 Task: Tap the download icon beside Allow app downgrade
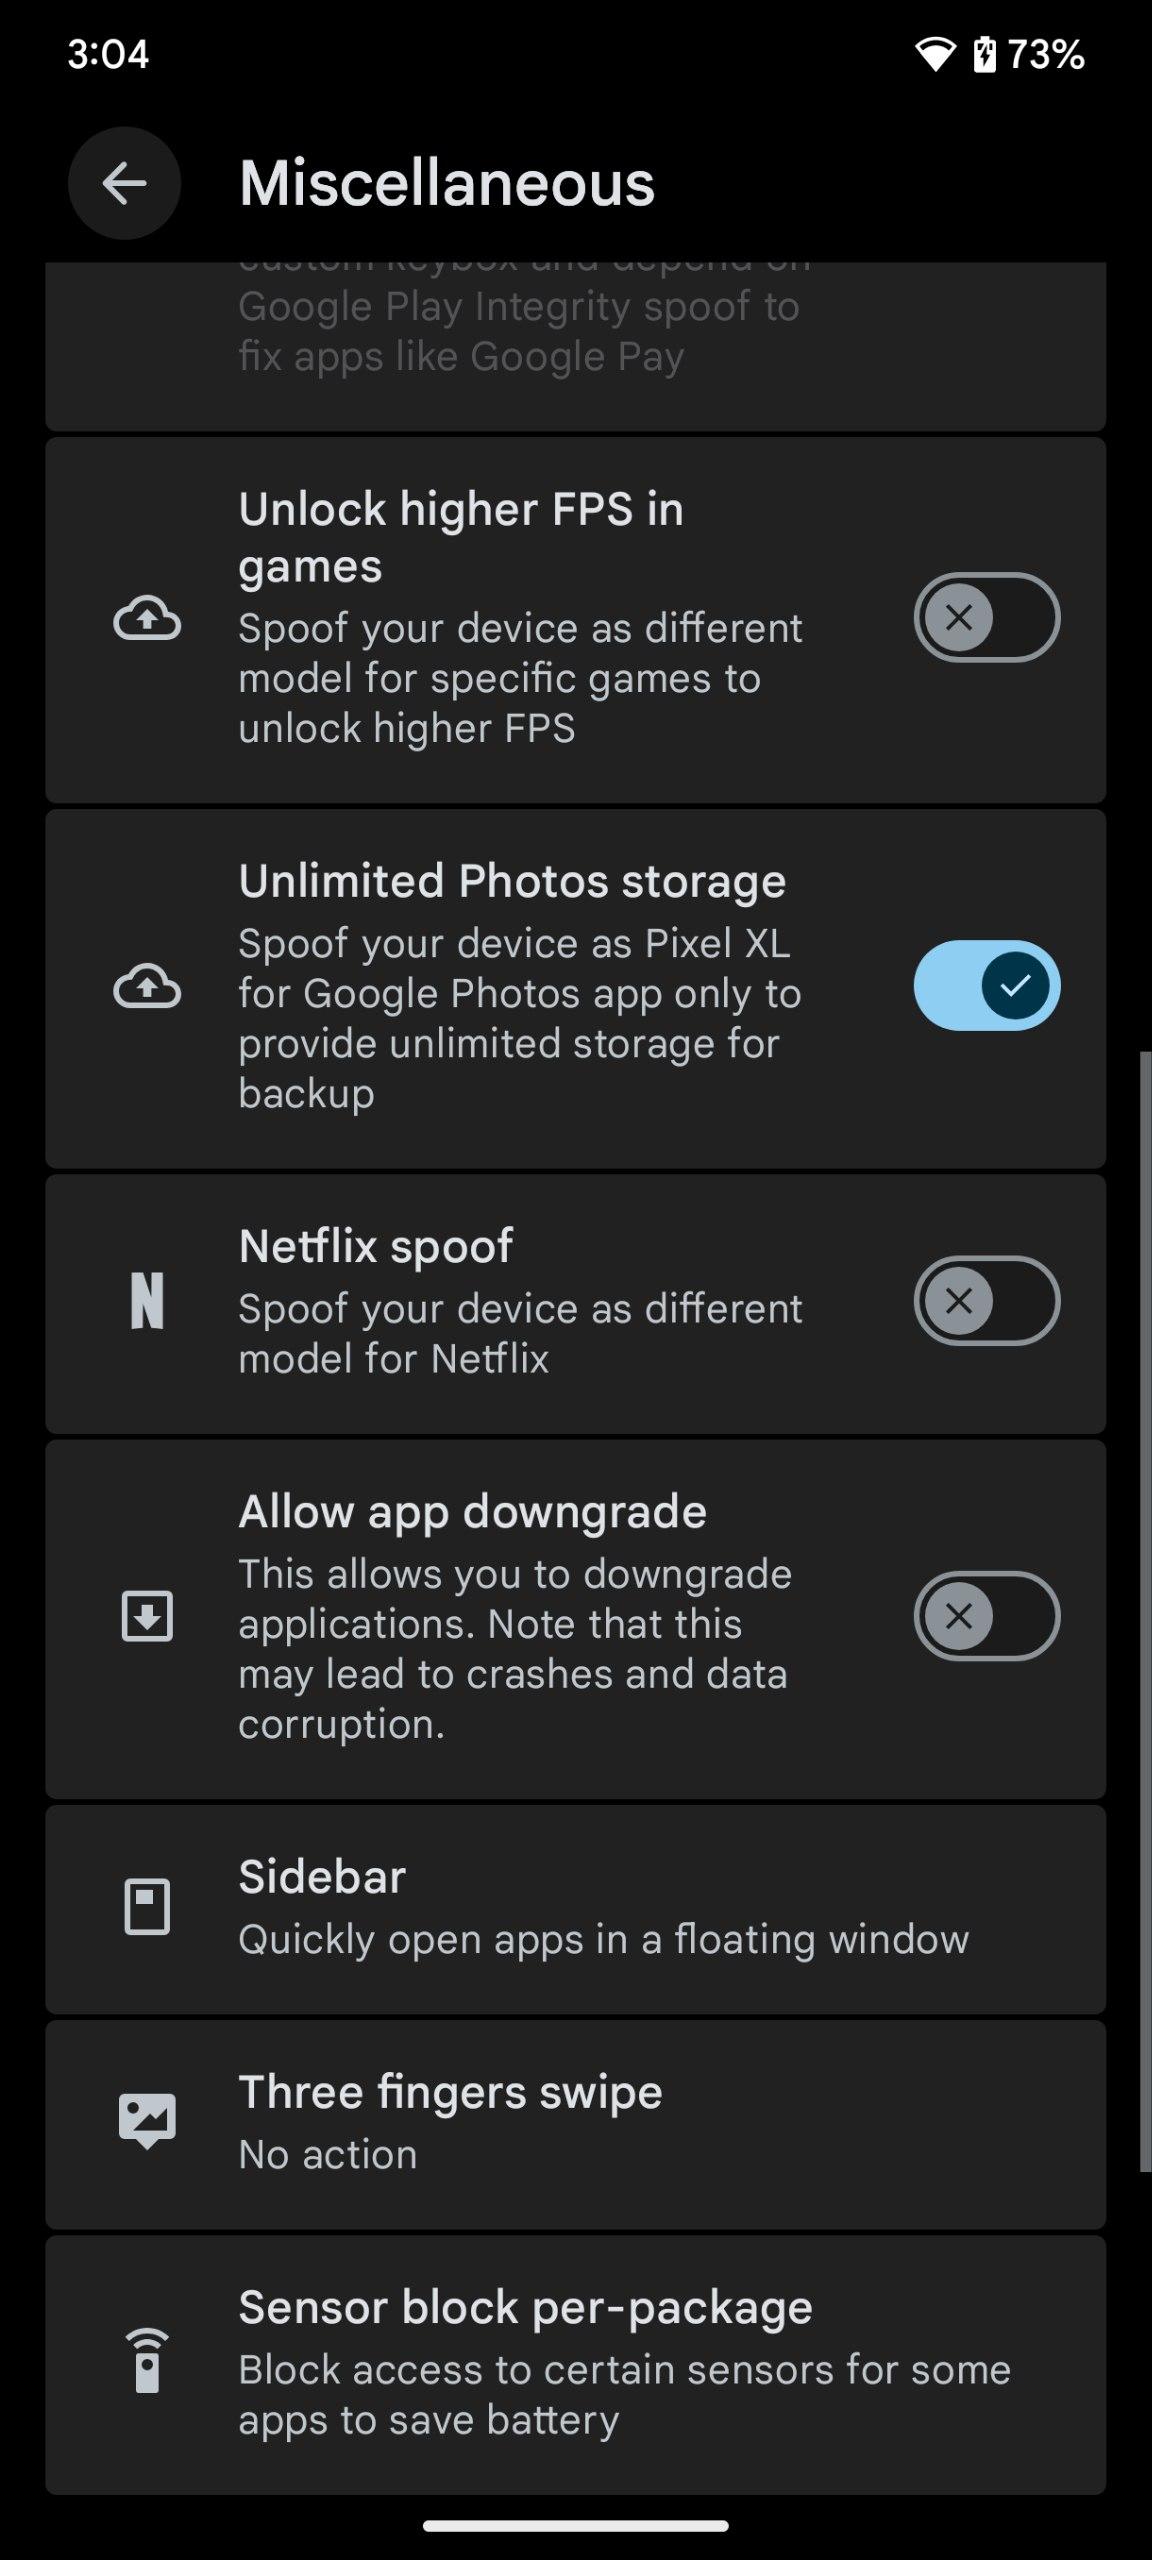point(147,1616)
